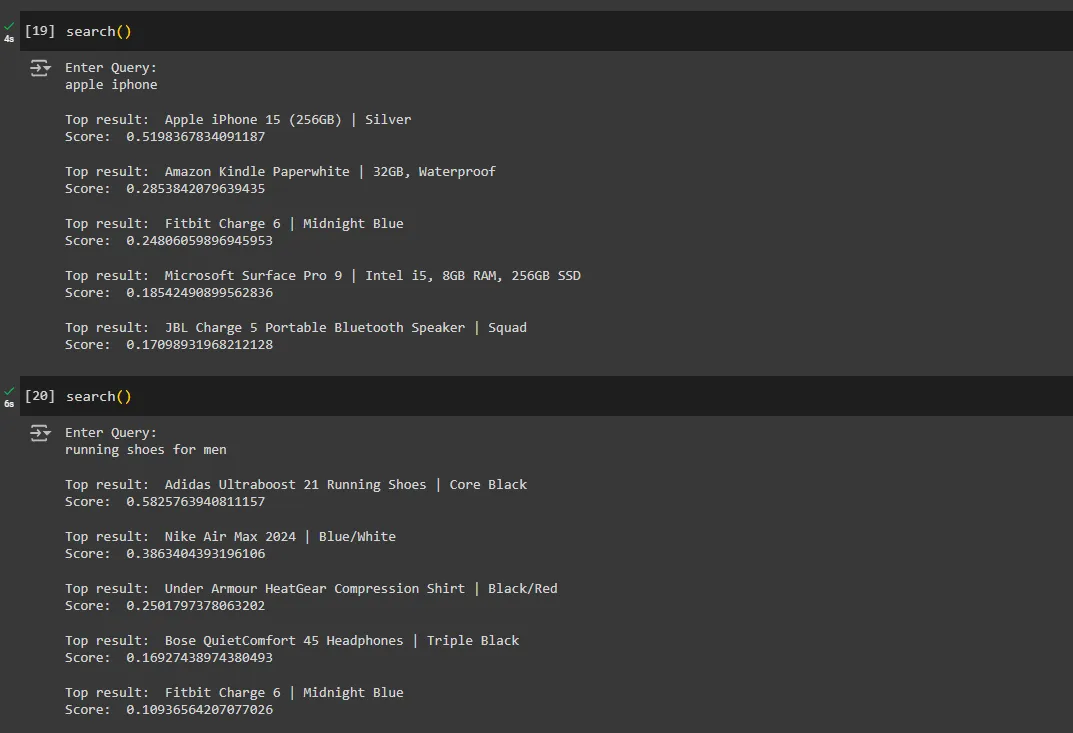1073x733 pixels.
Task: Click the output toggle icon for cell 19
Action: click(x=40, y=68)
